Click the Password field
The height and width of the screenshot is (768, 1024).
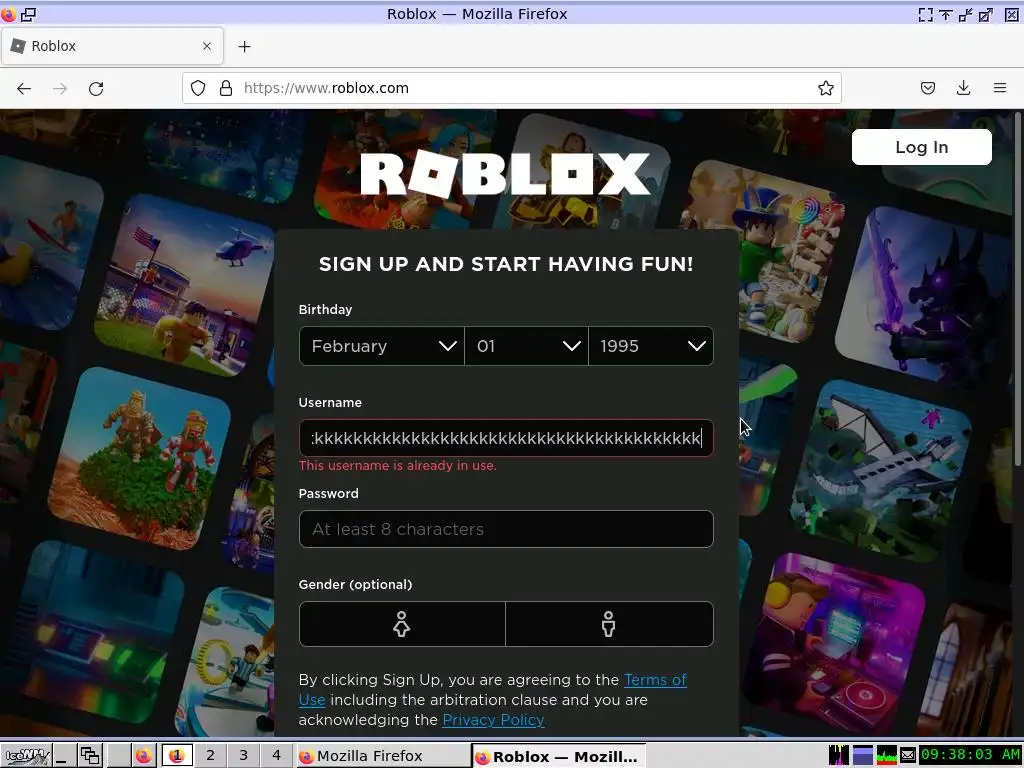(506, 529)
